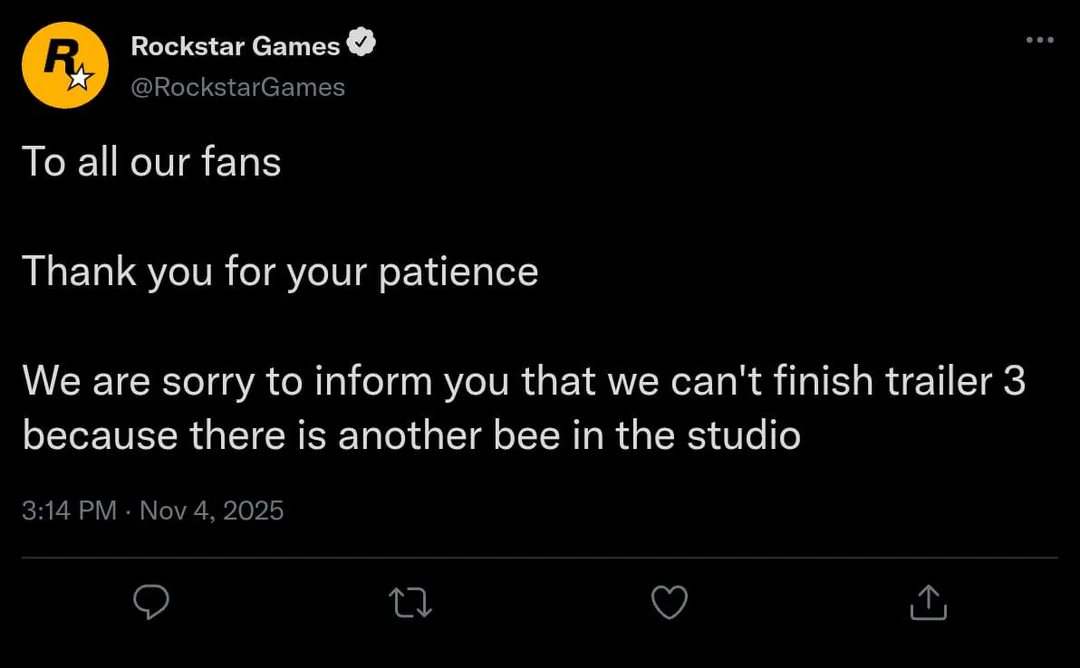Reply to the Rockstar Games tweet
1080x668 pixels.
[x=151, y=602]
